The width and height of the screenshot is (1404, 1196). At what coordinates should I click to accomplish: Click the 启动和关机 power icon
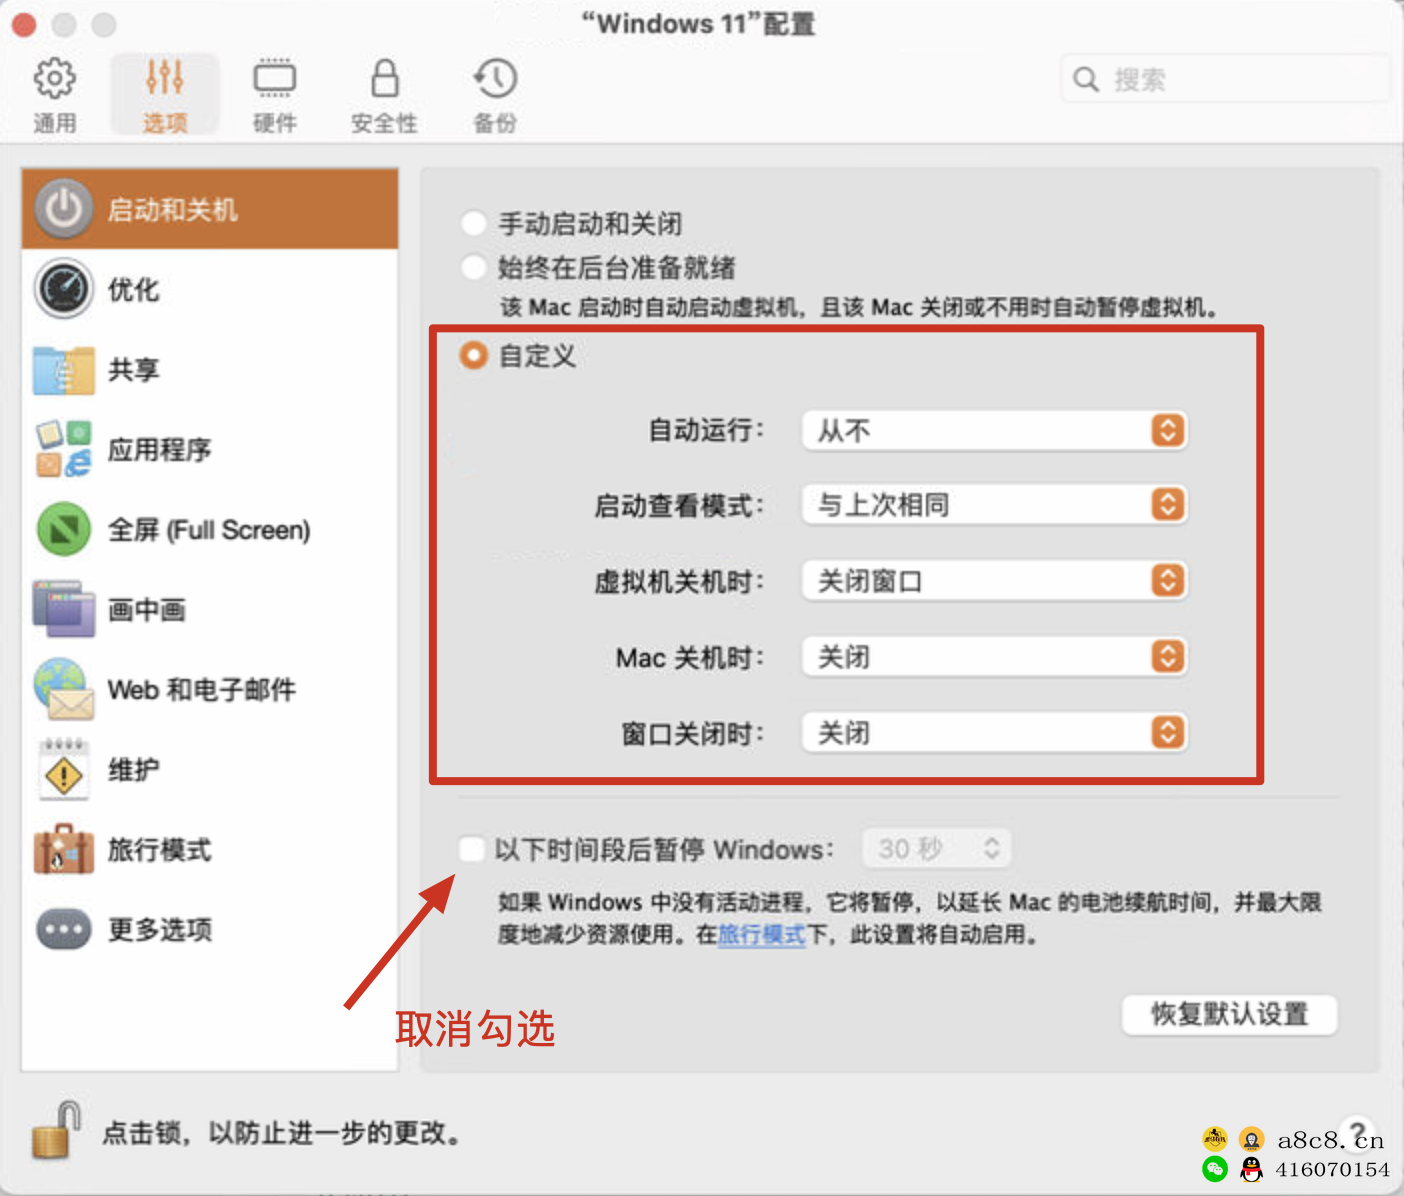pyautogui.click(x=64, y=209)
